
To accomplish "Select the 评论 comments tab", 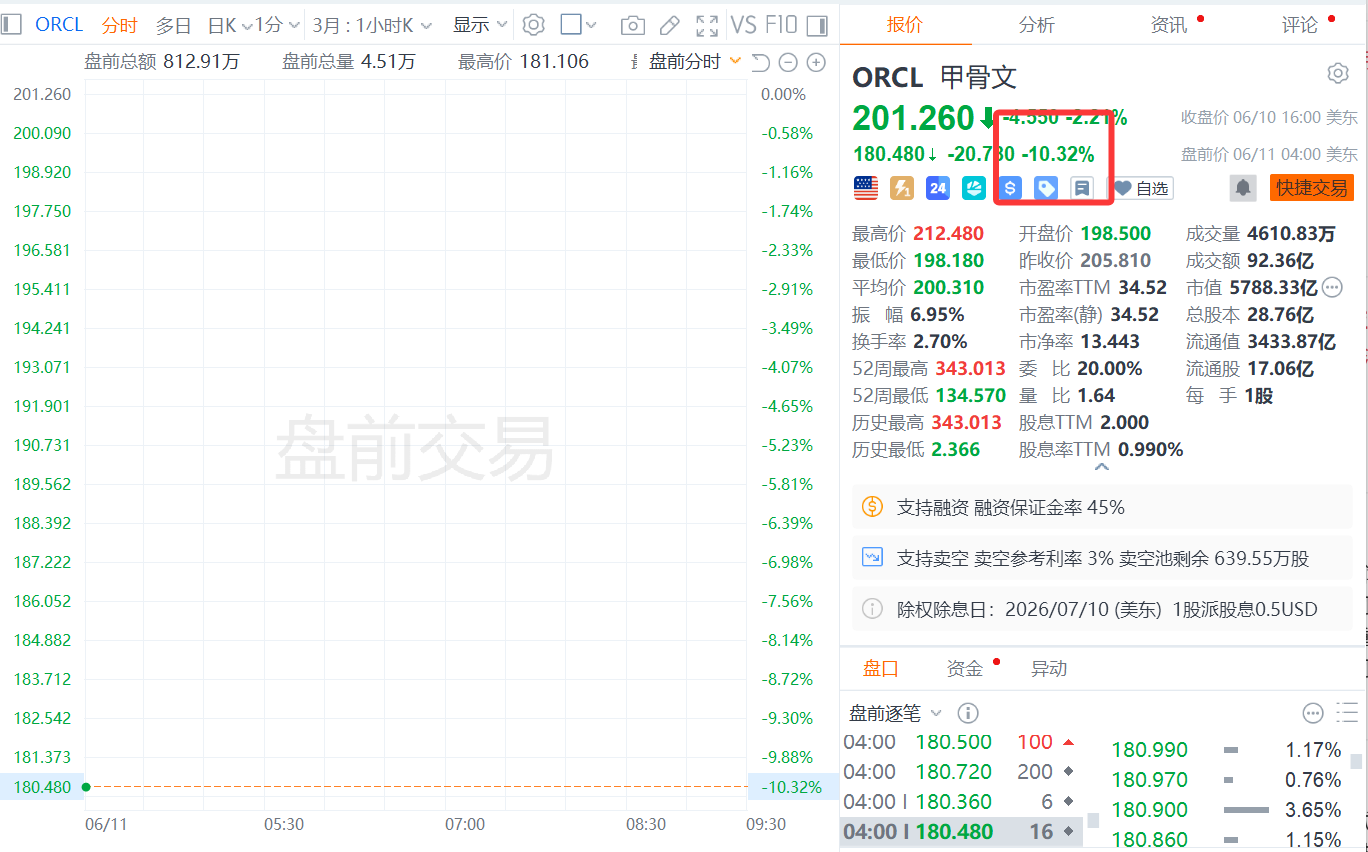I will (1300, 24).
